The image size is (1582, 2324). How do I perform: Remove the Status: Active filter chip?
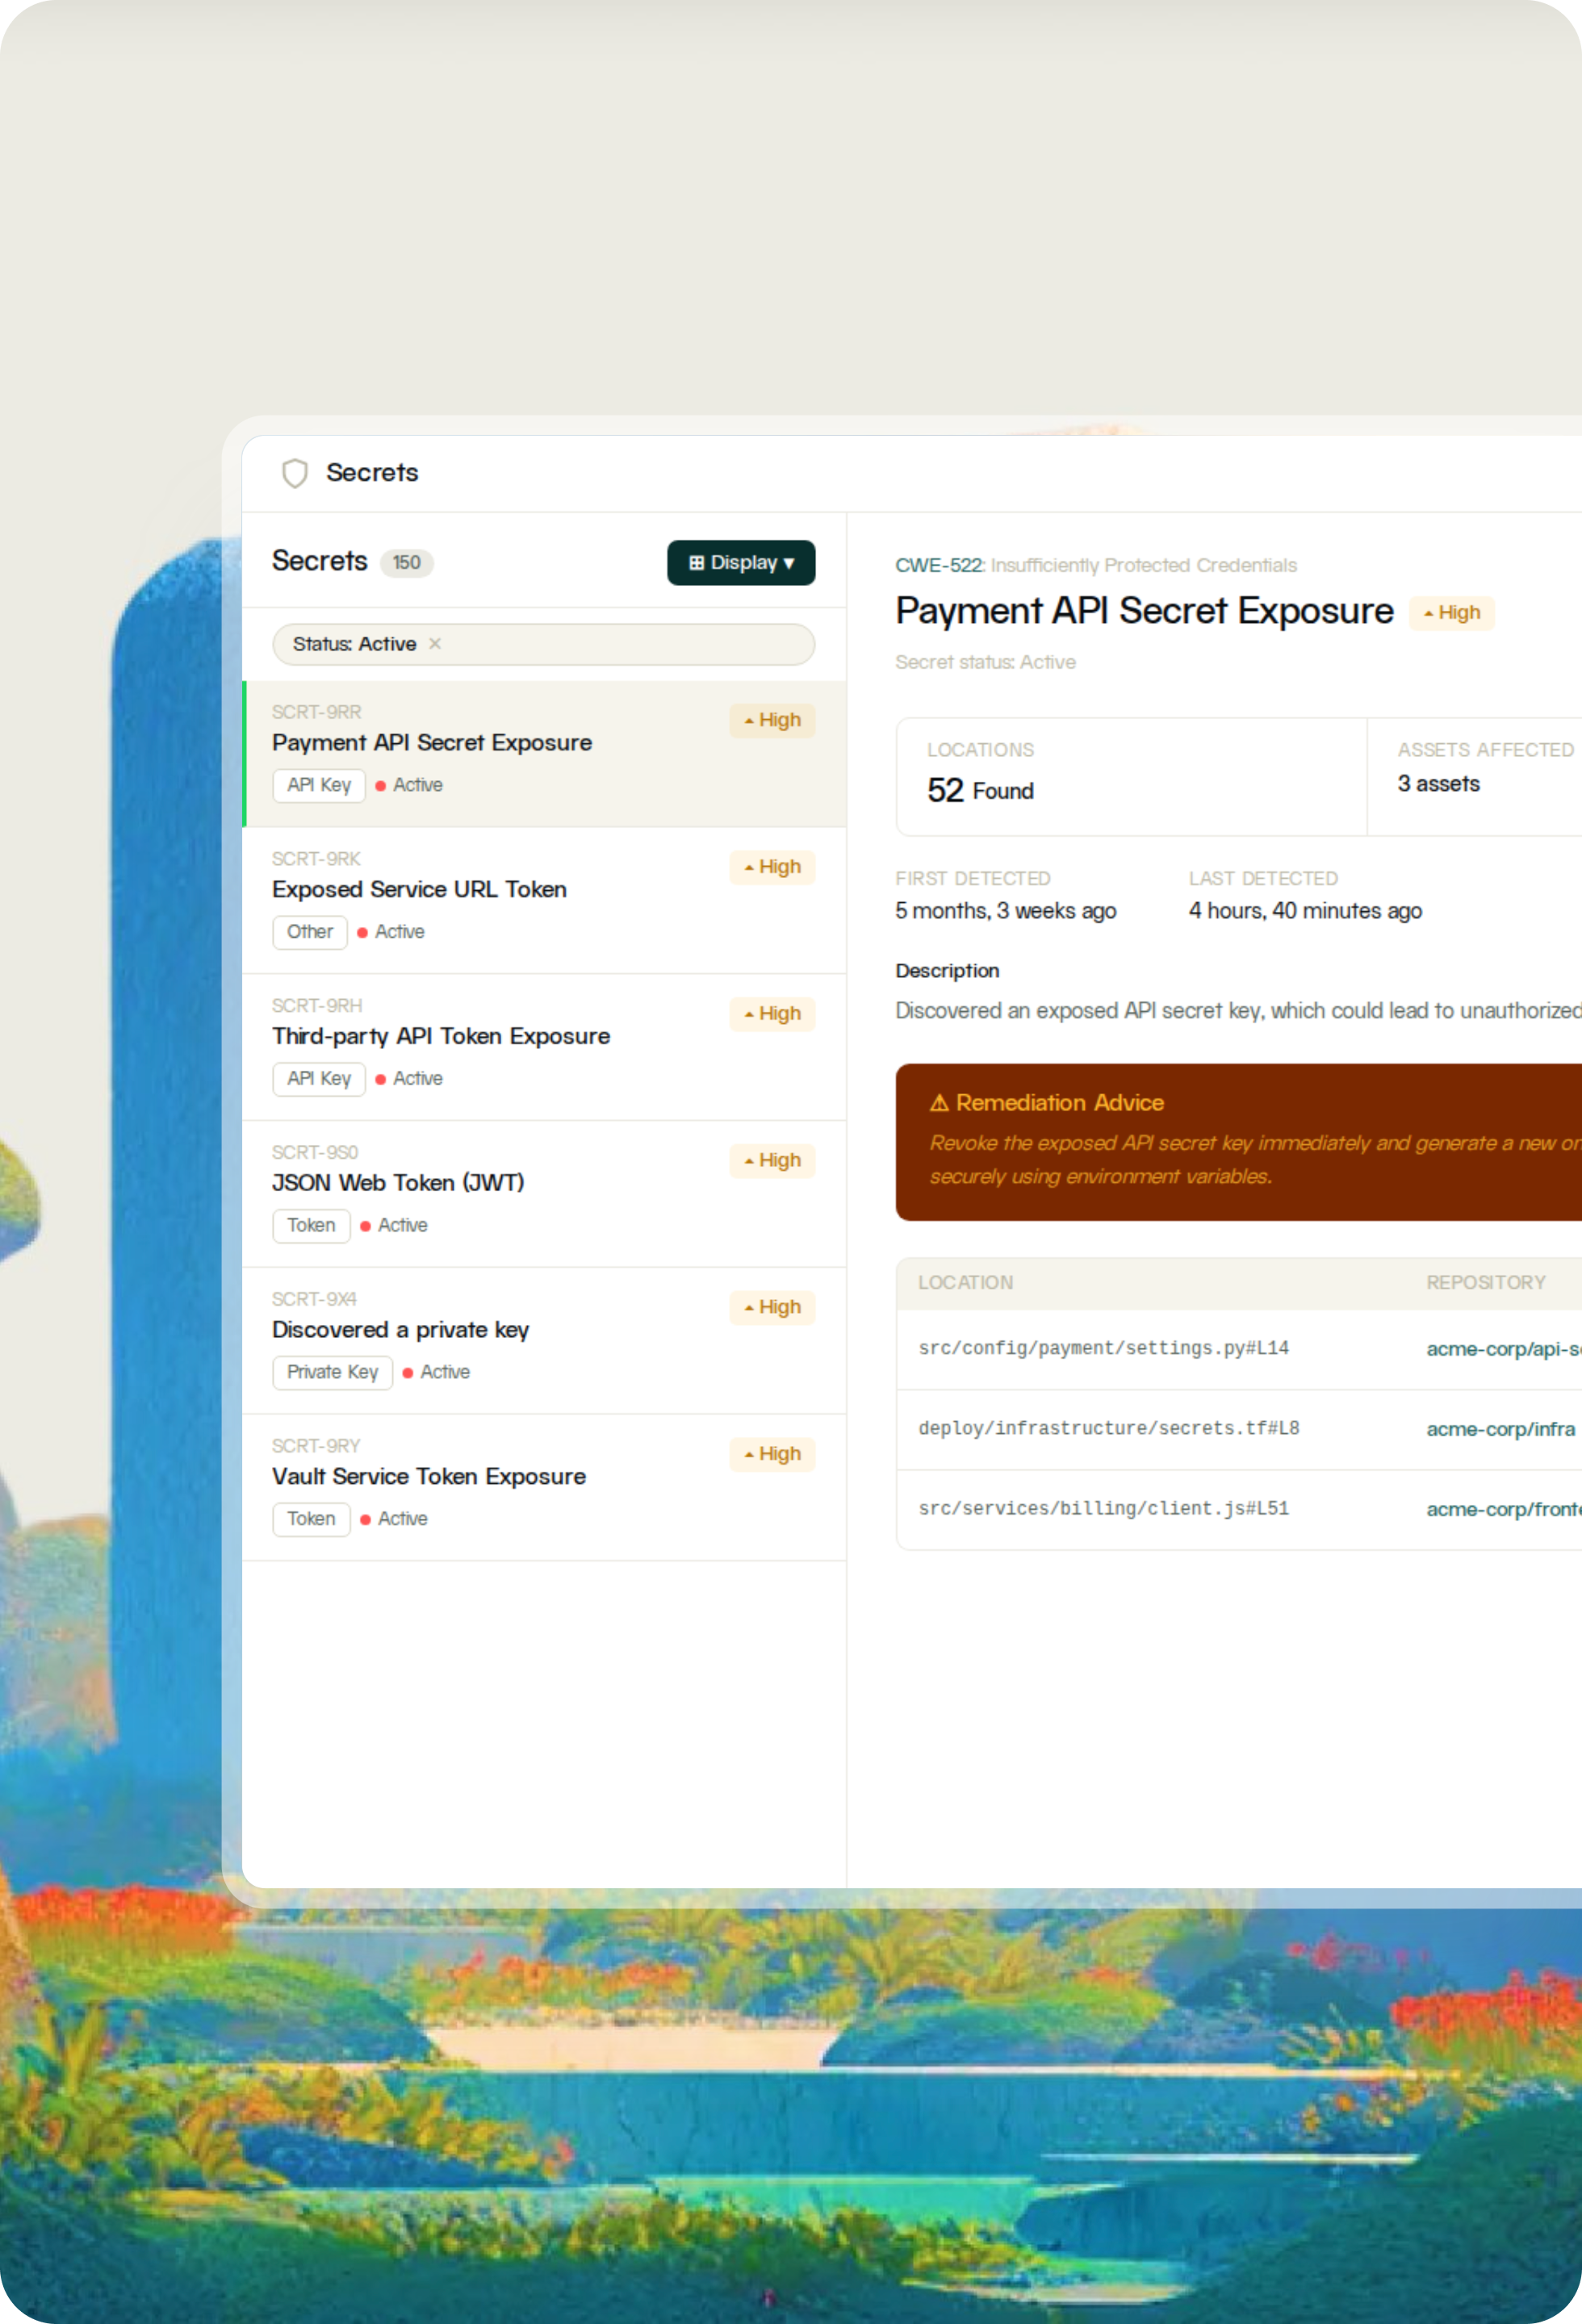[435, 644]
